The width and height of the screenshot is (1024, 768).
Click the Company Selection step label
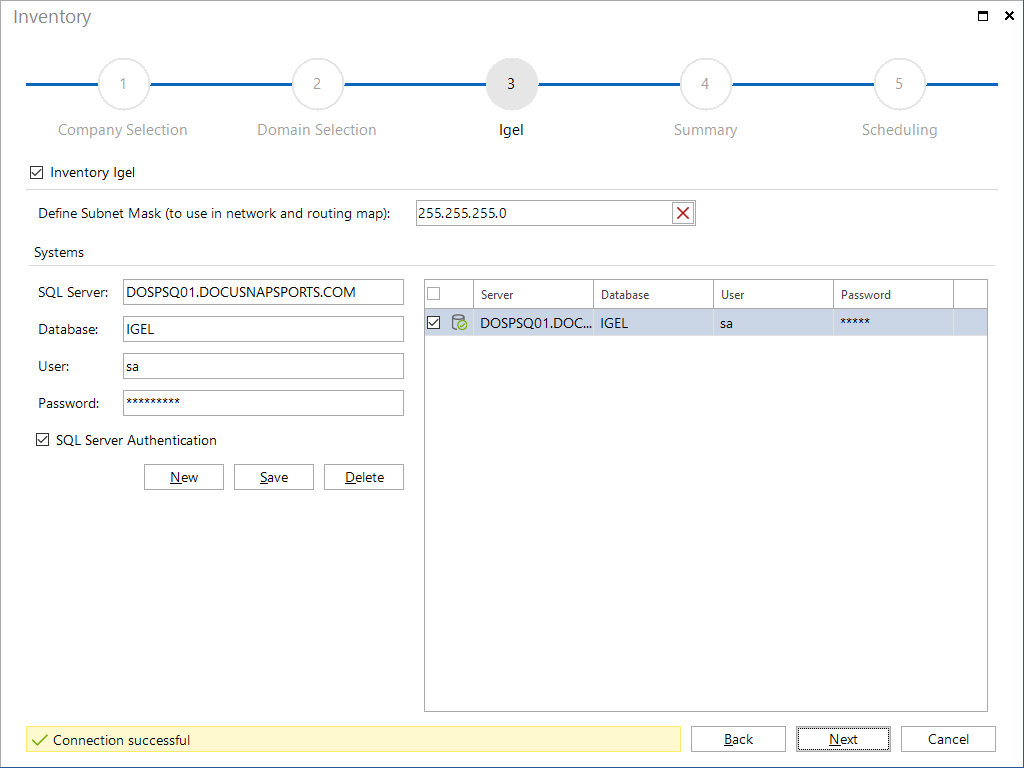pyautogui.click(x=123, y=130)
